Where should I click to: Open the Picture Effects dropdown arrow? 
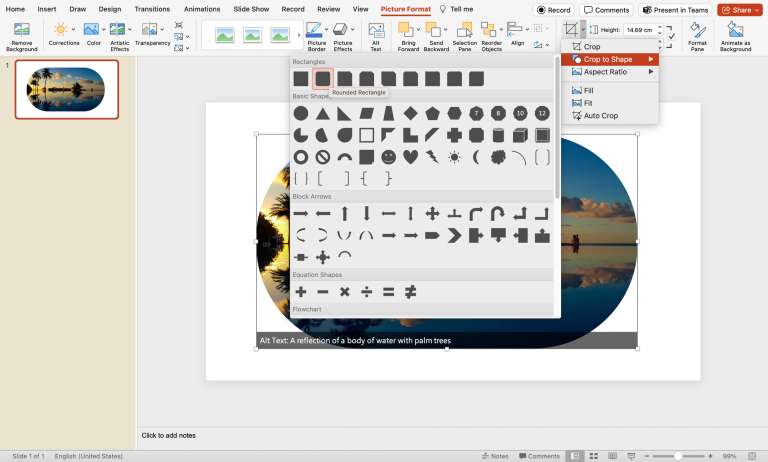pyautogui.click(x=352, y=29)
